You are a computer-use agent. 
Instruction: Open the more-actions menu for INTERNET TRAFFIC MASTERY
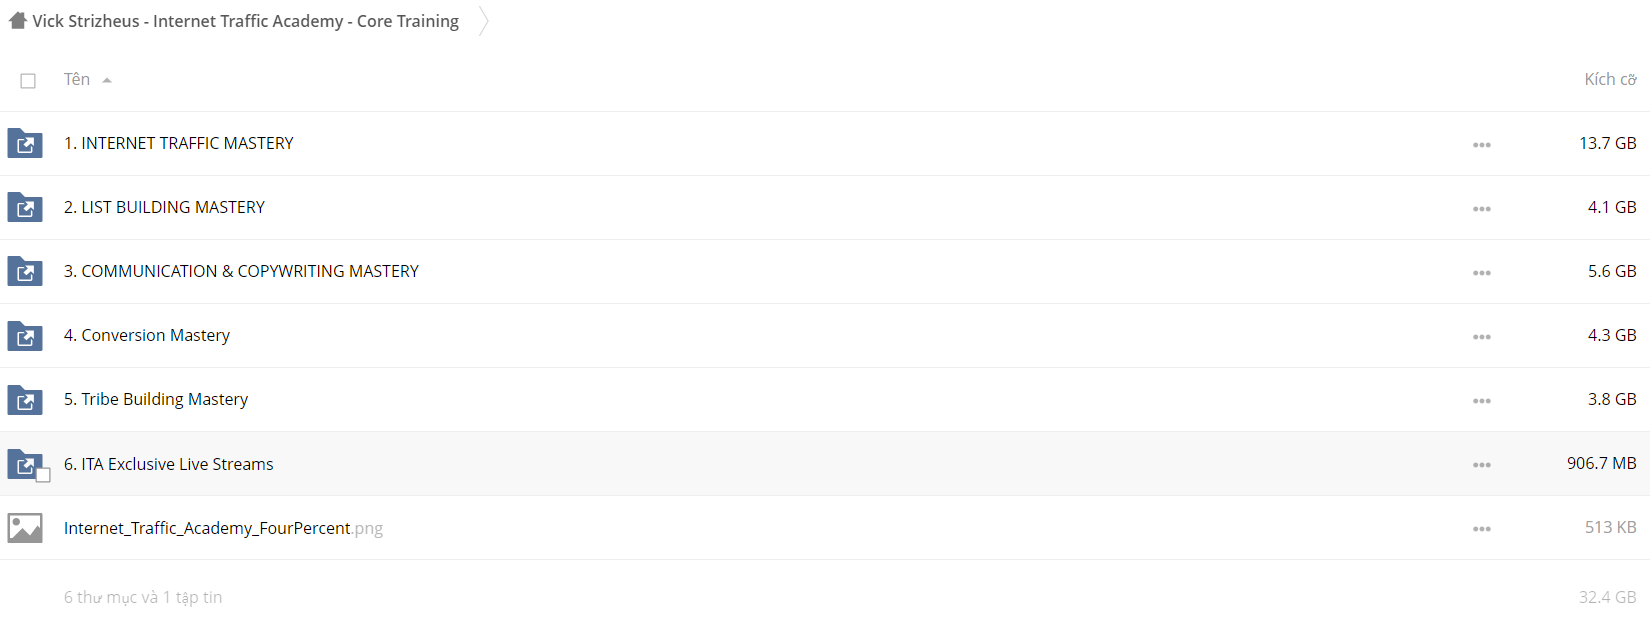pos(1482,145)
